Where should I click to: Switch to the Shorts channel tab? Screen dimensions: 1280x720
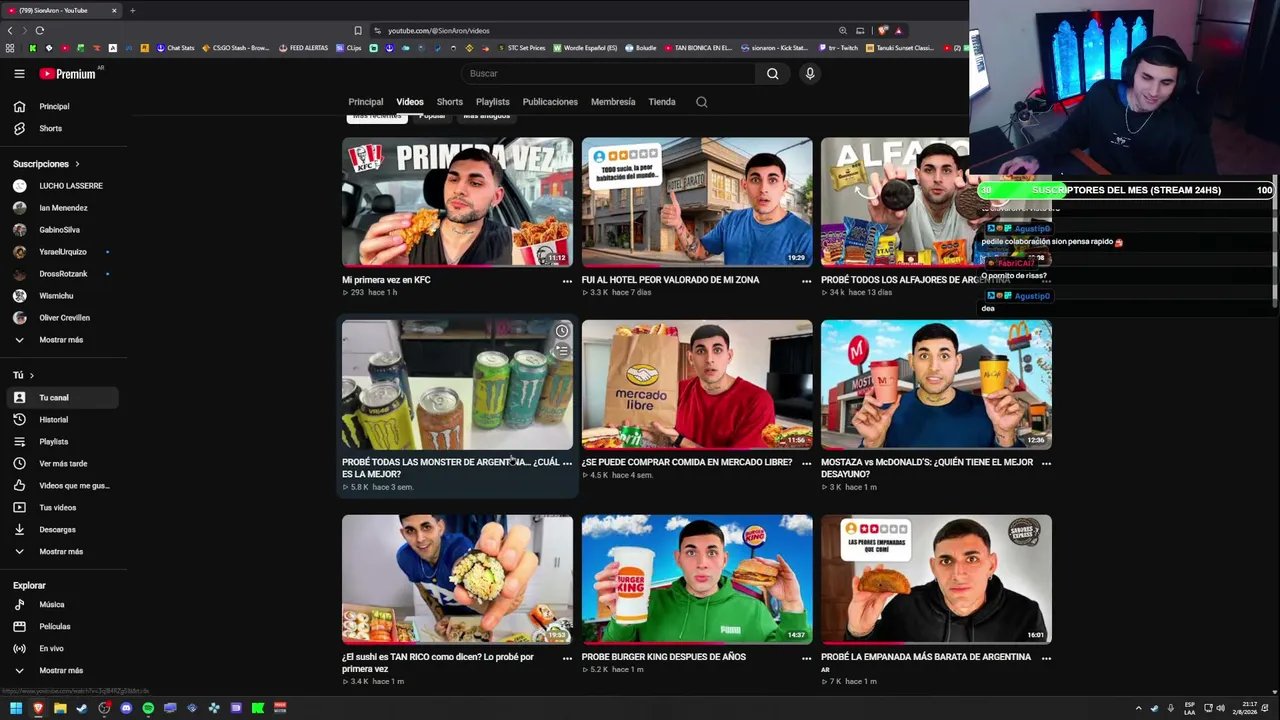click(x=449, y=102)
